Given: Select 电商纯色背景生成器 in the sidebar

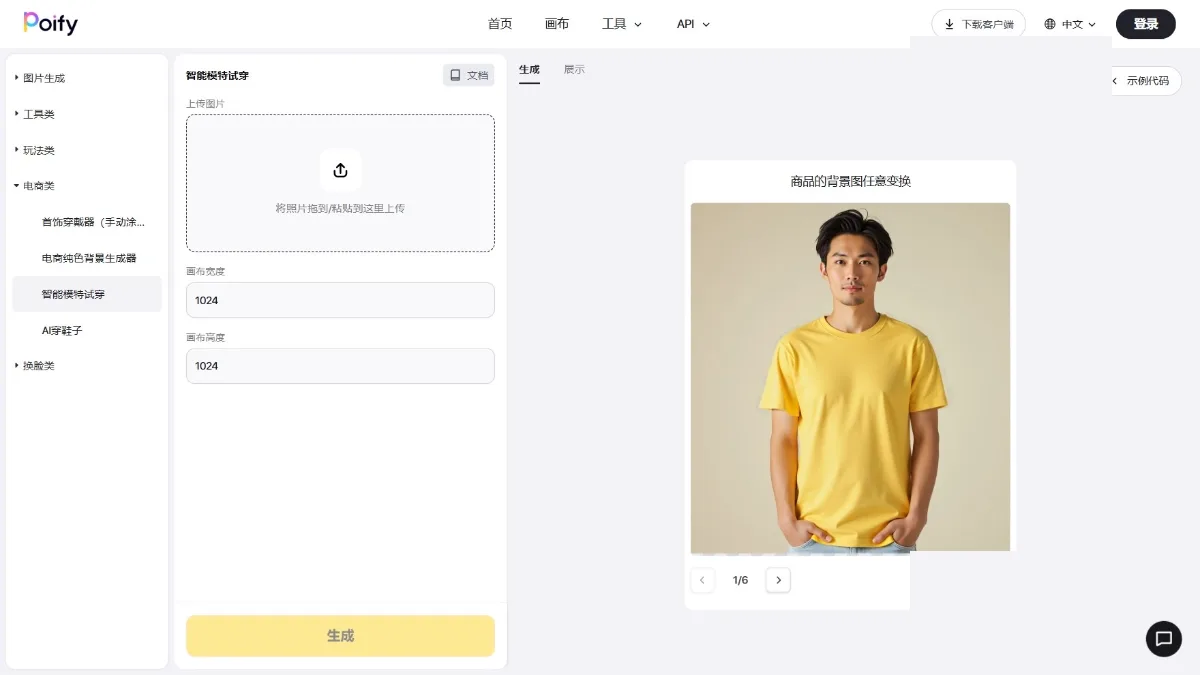Looking at the screenshot, I should click(87, 258).
